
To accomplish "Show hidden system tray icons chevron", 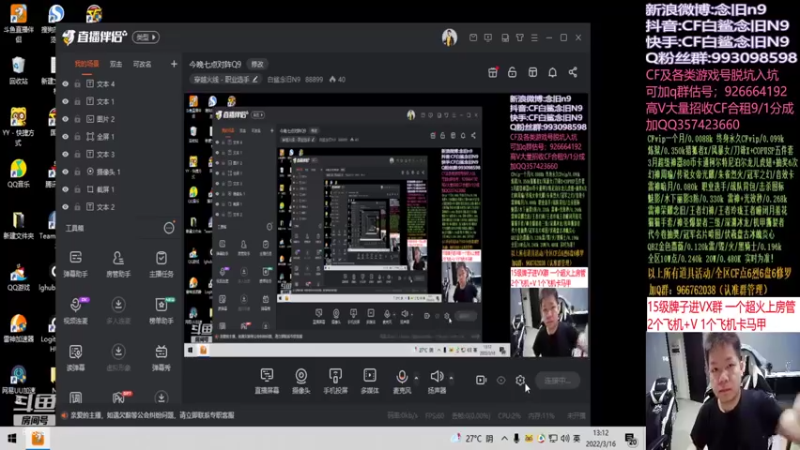I will pos(504,438).
